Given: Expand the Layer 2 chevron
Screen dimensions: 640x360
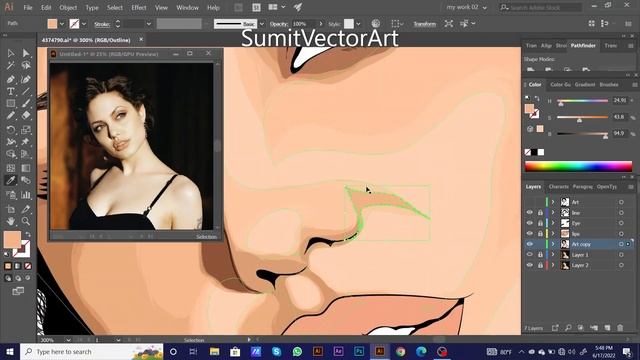Looking at the screenshot, I should [553, 265].
